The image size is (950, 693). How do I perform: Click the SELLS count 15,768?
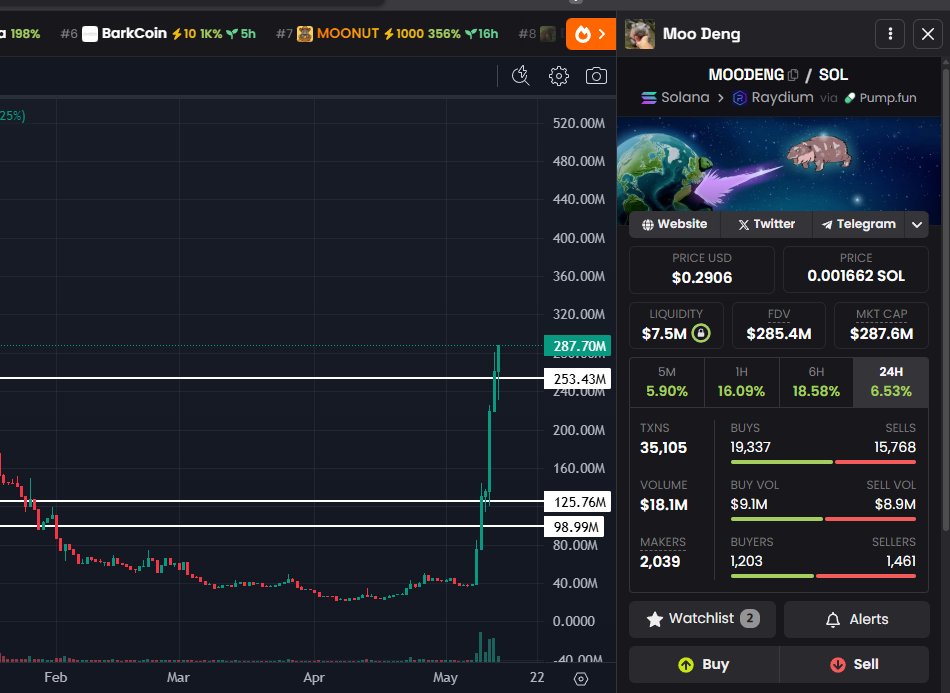pyautogui.click(x=895, y=447)
